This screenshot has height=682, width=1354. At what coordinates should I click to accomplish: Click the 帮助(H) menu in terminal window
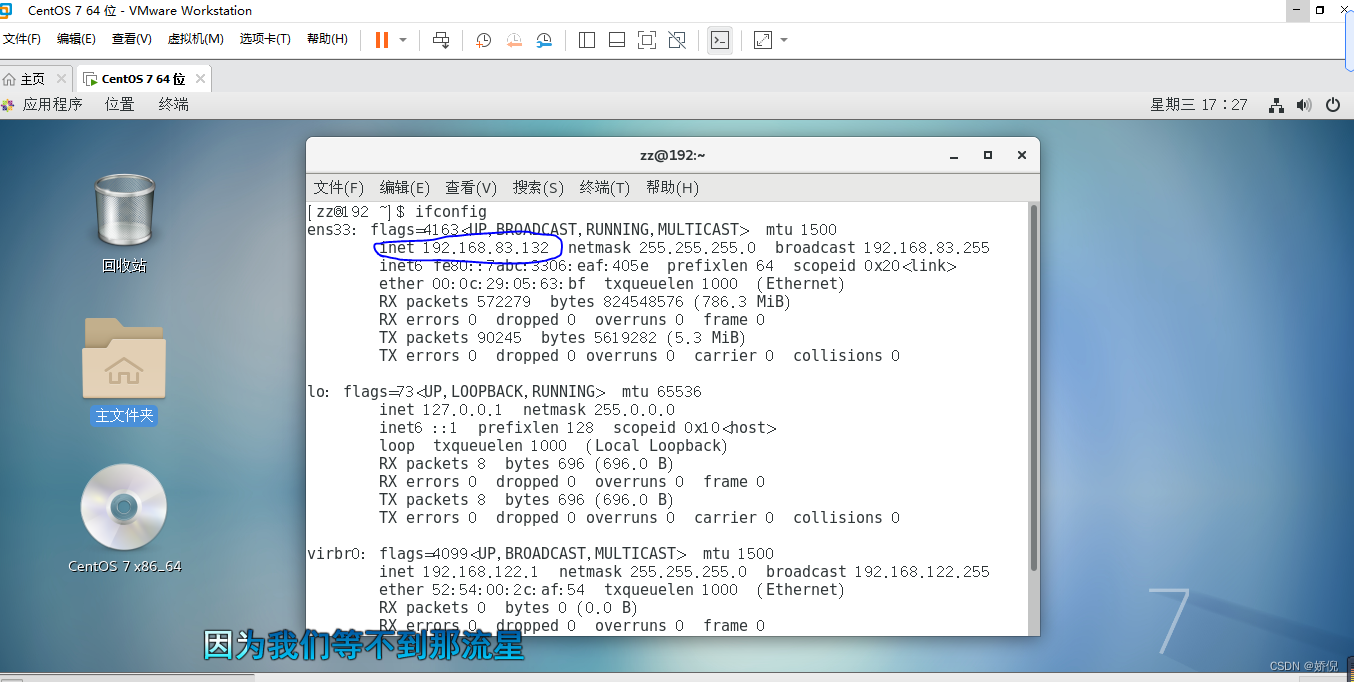point(671,187)
